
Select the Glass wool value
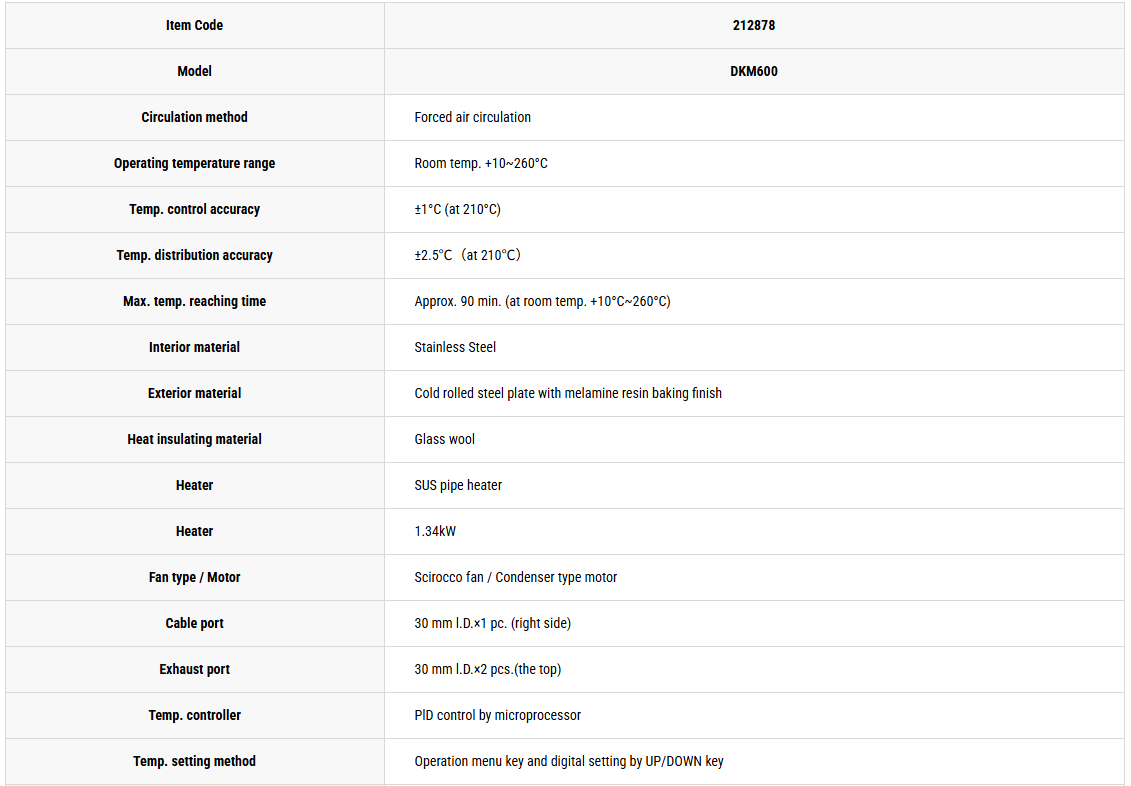point(444,439)
